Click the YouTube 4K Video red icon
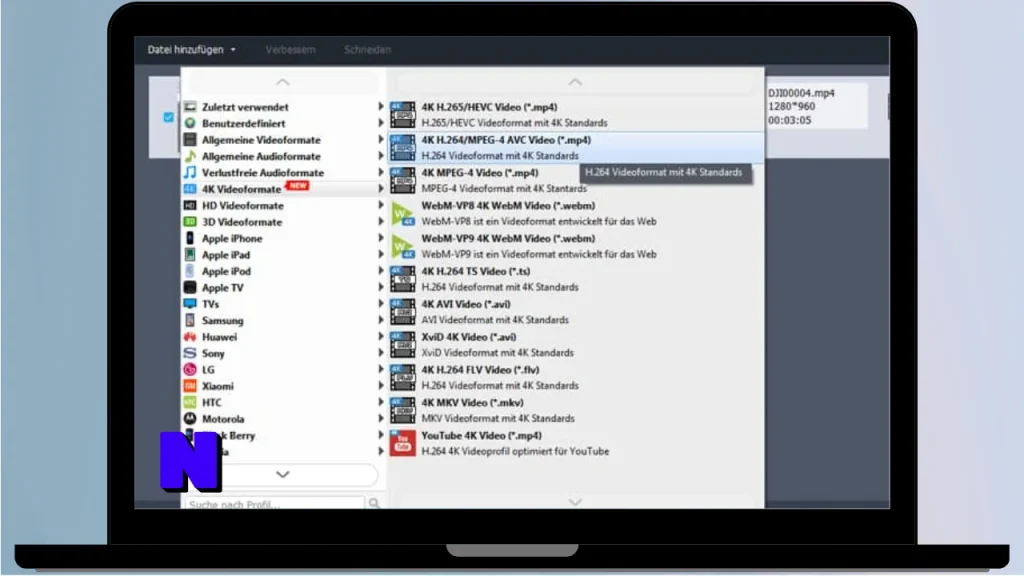This screenshot has width=1024, height=576. (x=403, y=443)
